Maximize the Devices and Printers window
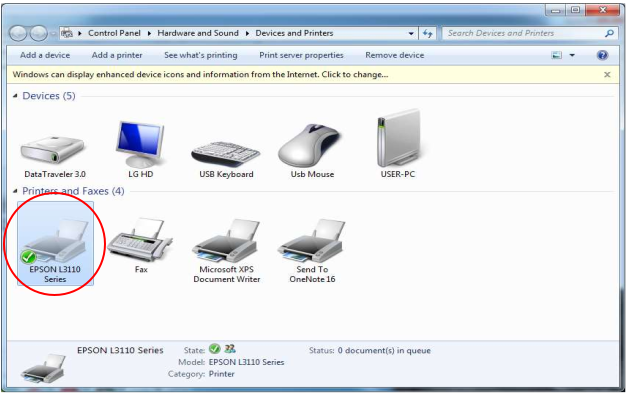This screenshot has width=627, height=395. pos(575,10)
